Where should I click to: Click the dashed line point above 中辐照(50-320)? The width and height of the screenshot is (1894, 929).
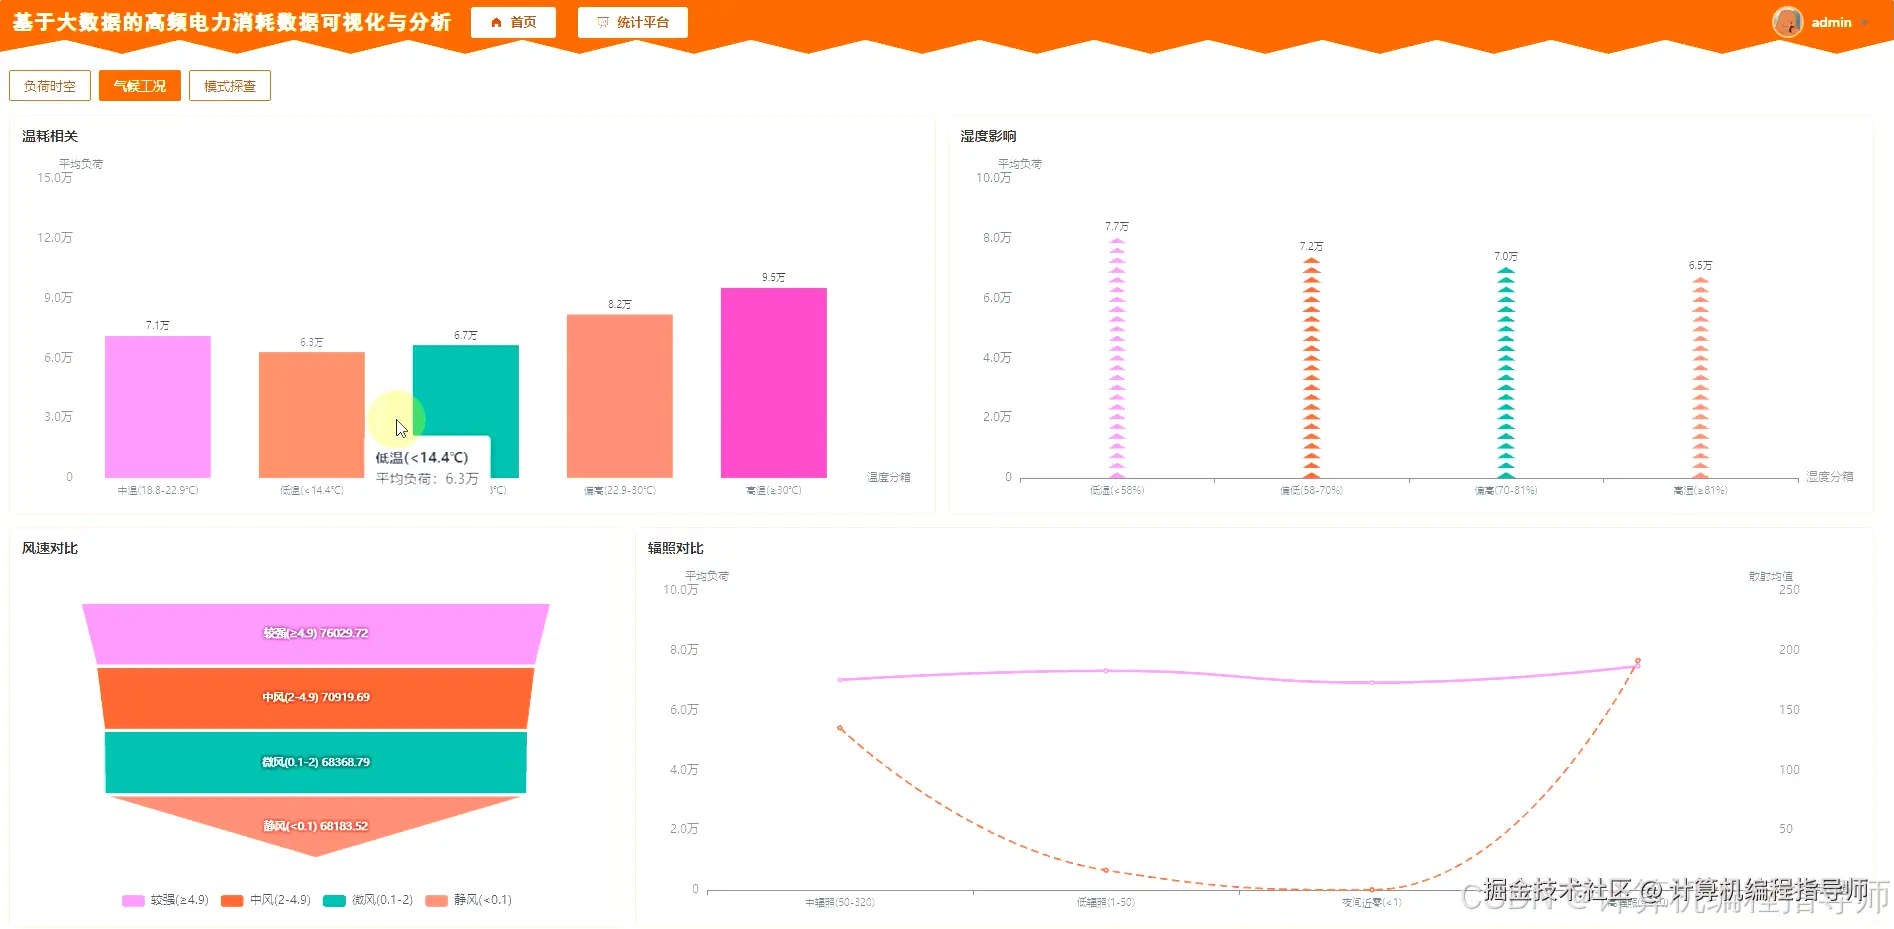click(840, 728)
